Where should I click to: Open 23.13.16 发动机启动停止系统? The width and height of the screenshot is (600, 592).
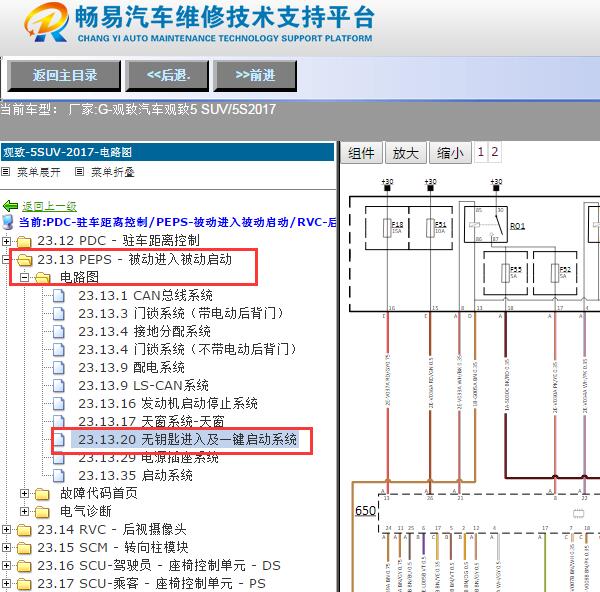(168, 403)
